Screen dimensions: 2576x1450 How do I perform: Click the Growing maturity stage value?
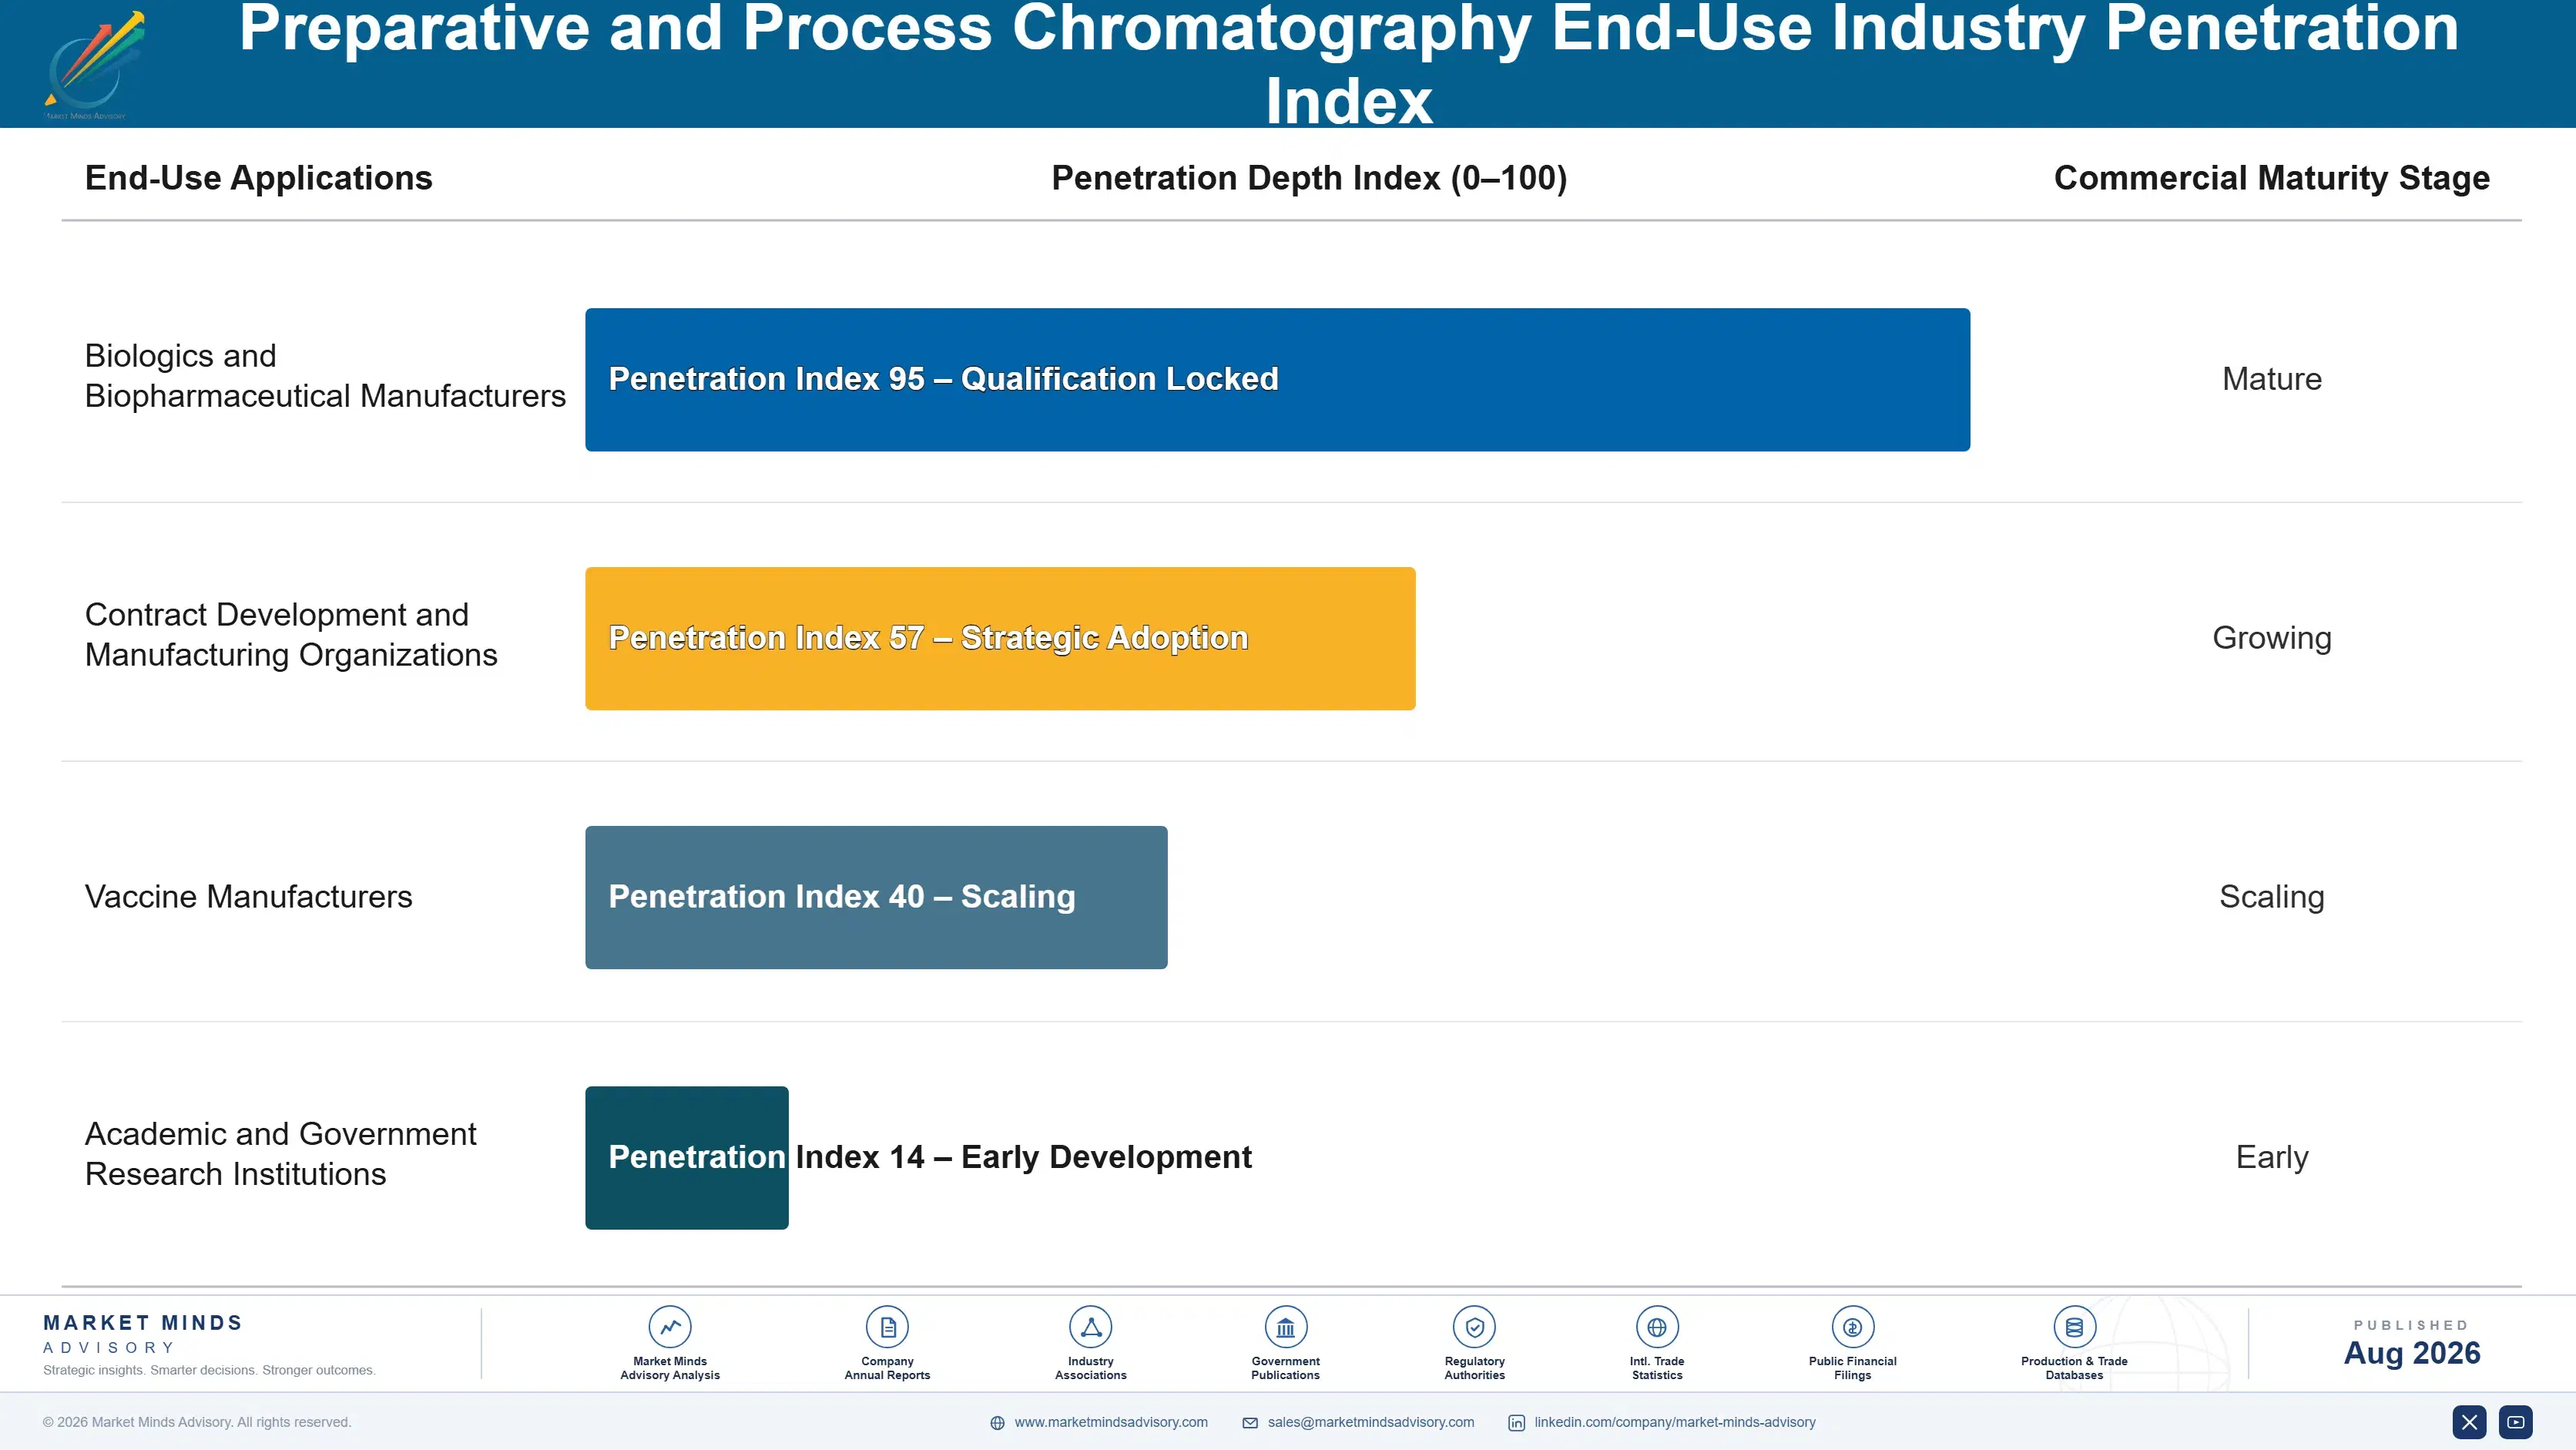[x=2271, y=638]
